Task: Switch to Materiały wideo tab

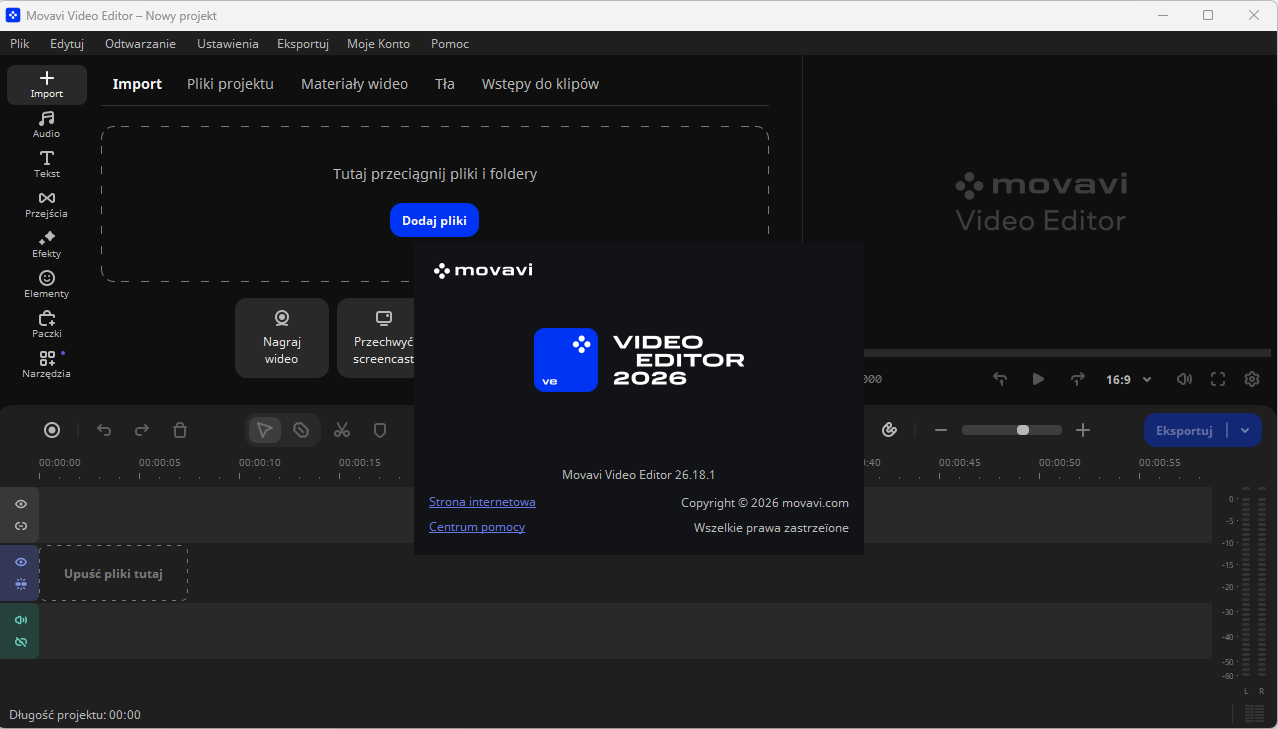Action: point(354,84)
